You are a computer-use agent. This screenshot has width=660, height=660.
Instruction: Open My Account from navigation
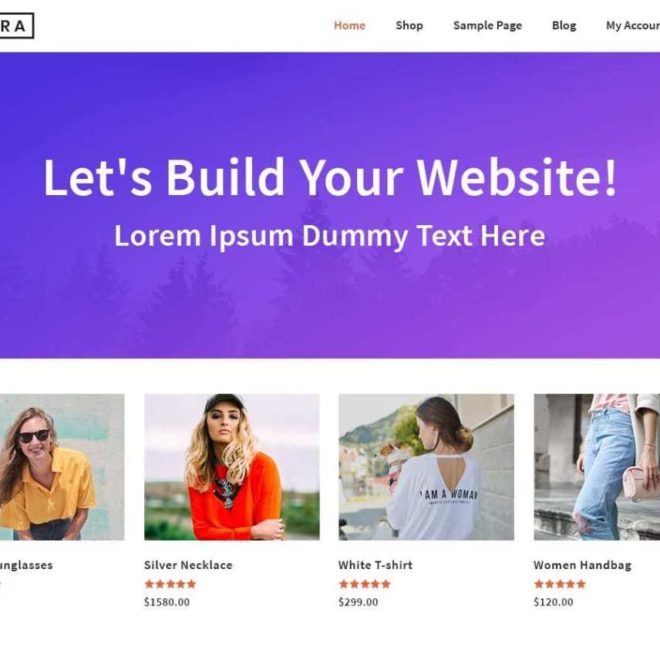tap(633, 26)
